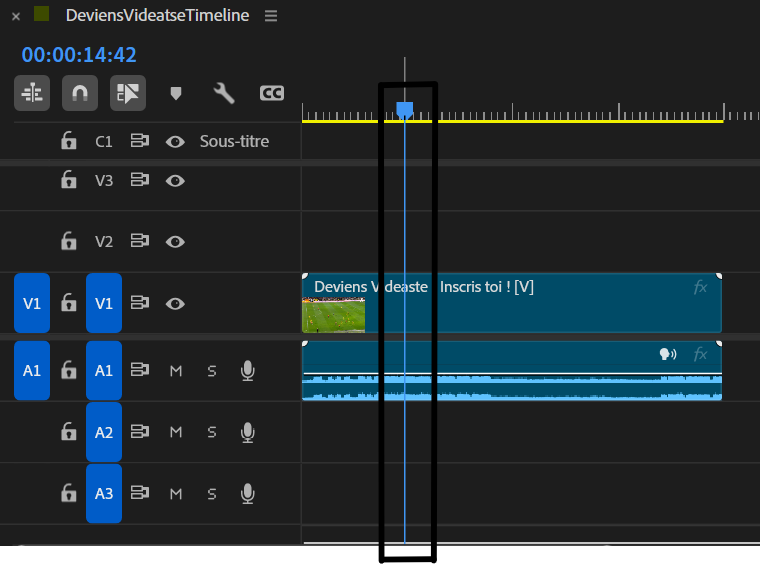This screenshot has height=564, width=760.
Task: Close the DeviensVideatseTimeline tab
Action: 16,16
